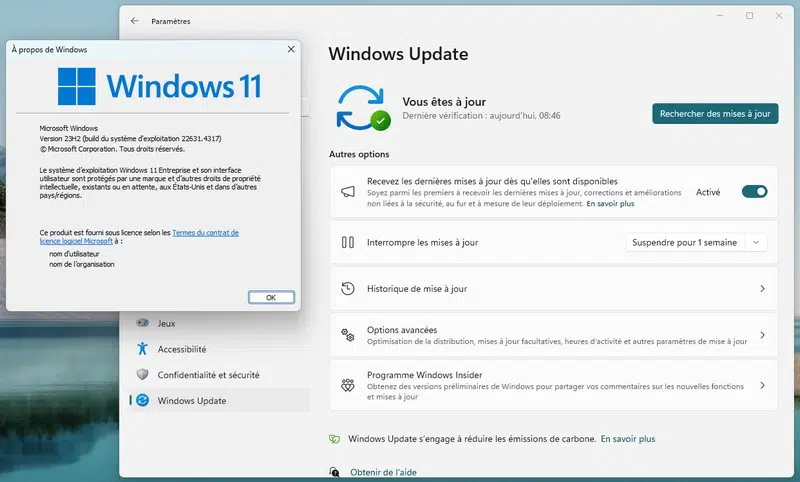This screenshot has width=800, height=482.
Task: Open En savoir plus link about carbon emissions
Action: click(x=628, y=439)
